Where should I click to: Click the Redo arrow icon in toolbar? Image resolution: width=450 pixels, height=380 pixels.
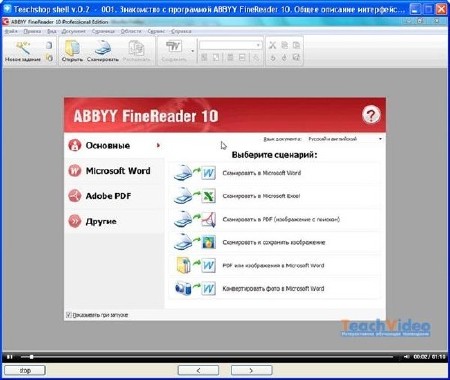coord(284,57)
